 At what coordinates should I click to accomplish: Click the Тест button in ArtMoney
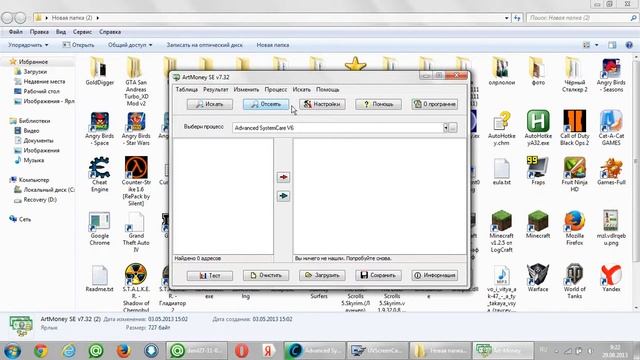click(210, 275)
